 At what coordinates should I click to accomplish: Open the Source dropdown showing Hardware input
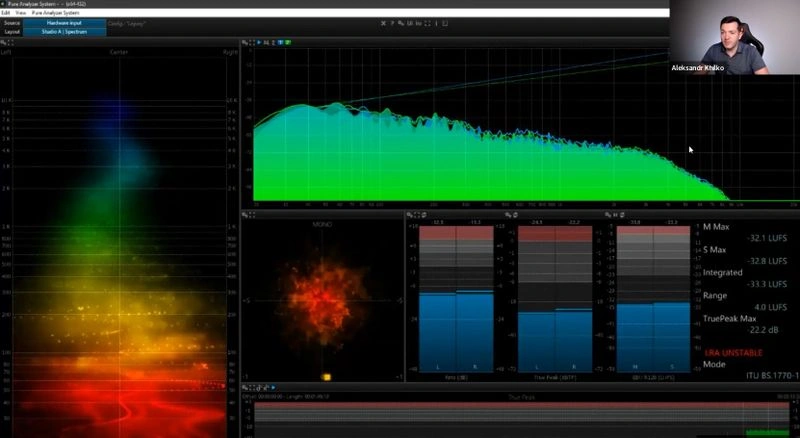click(64, 23)
